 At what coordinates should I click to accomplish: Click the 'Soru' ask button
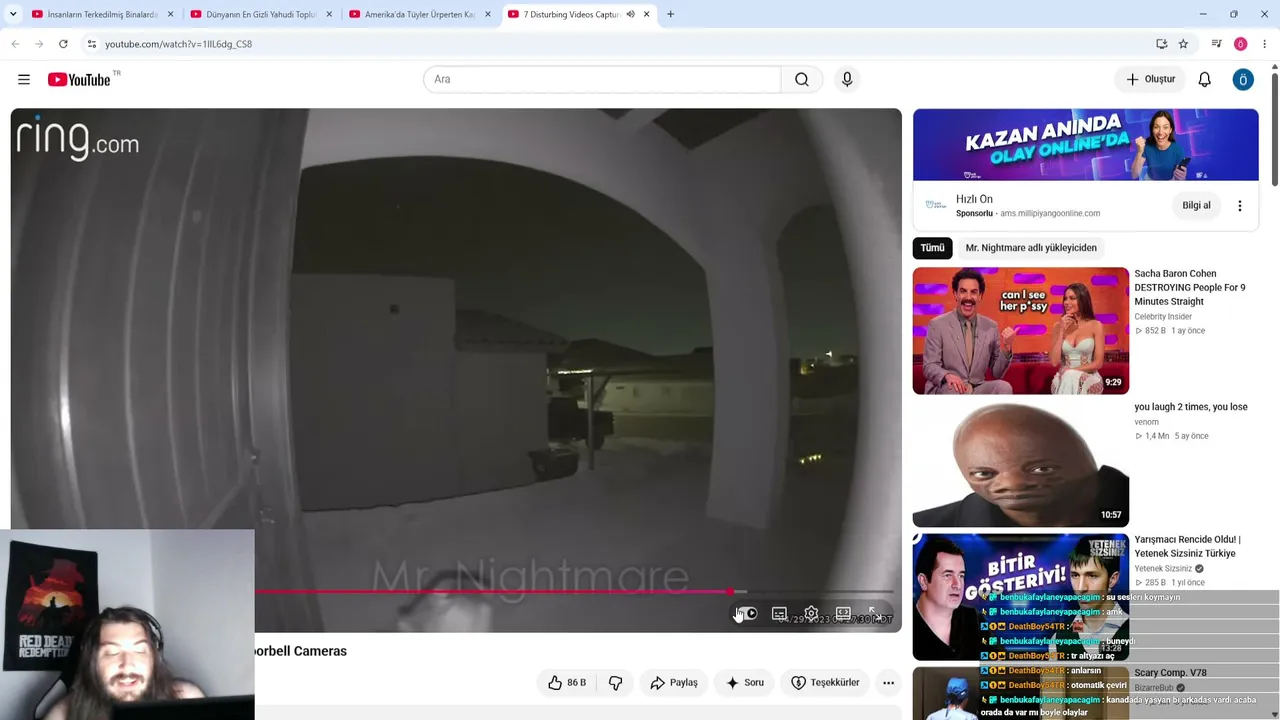[745, 682]
